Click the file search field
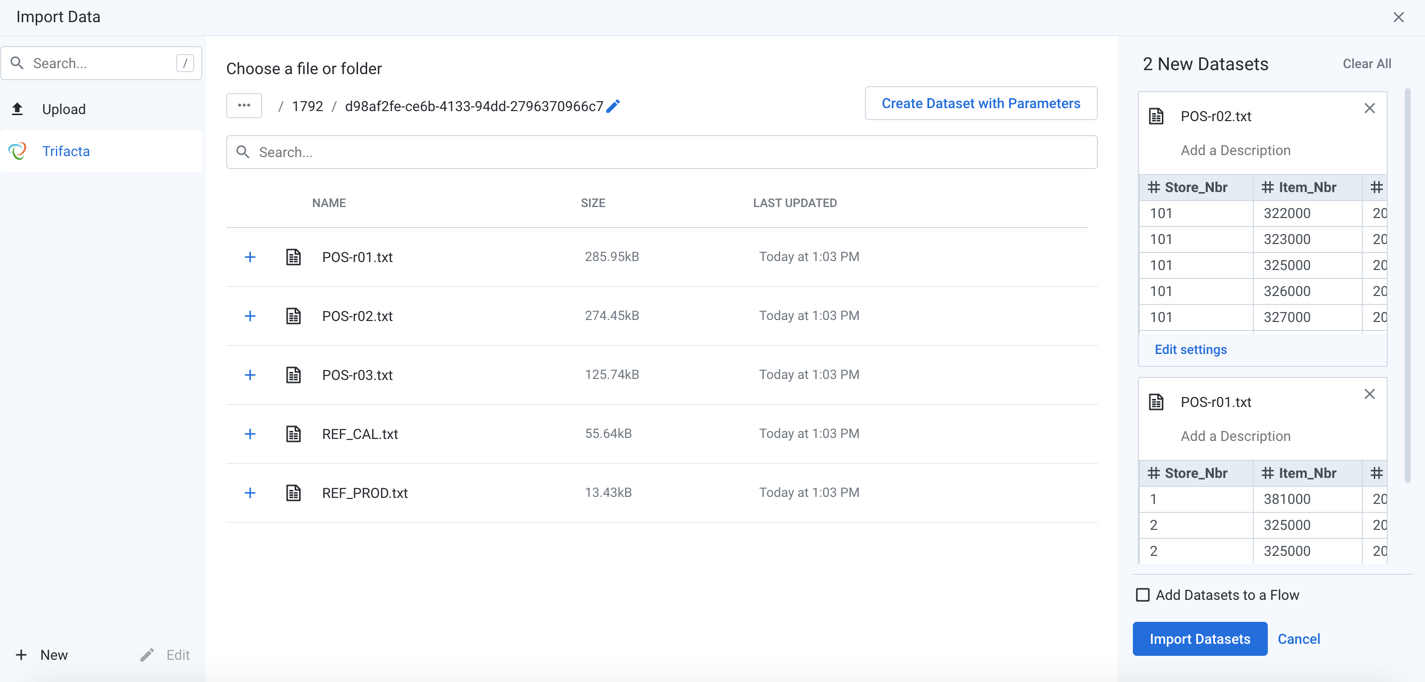The height and width of the screenshot is (682, 1425). point(661,152)
